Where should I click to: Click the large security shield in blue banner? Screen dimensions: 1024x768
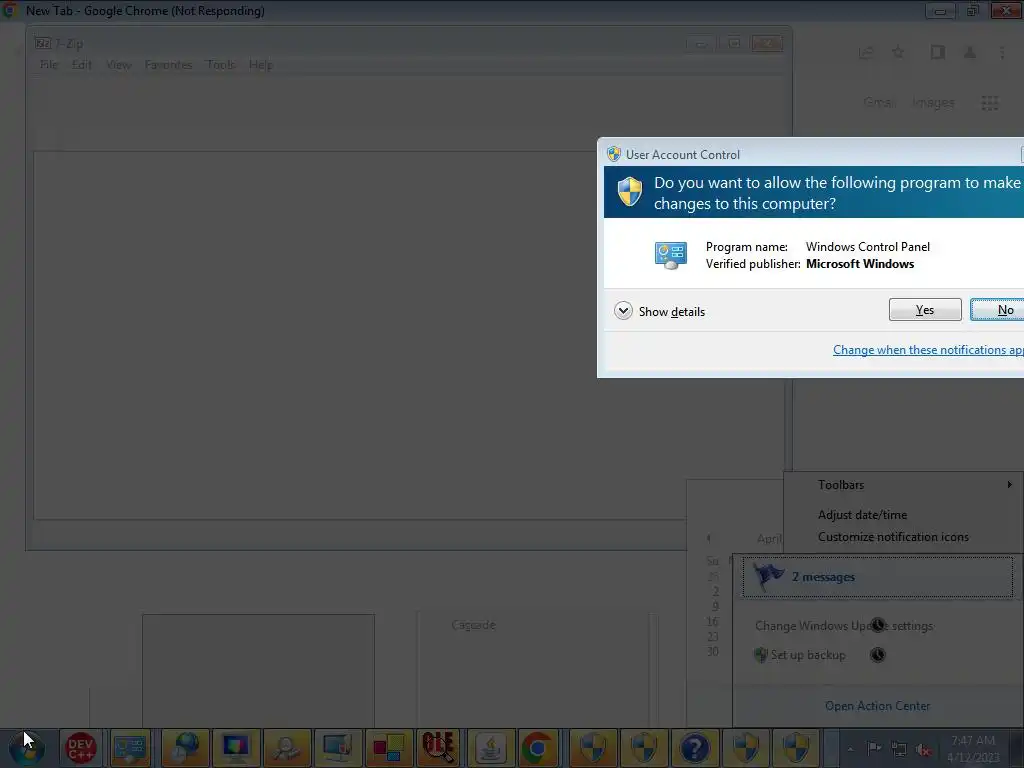(x=630, y=192)
